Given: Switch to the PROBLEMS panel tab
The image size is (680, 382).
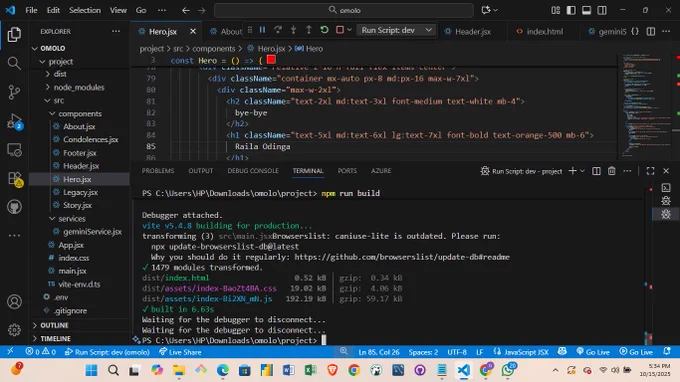Looking at the screenshot, I should 158,171.
